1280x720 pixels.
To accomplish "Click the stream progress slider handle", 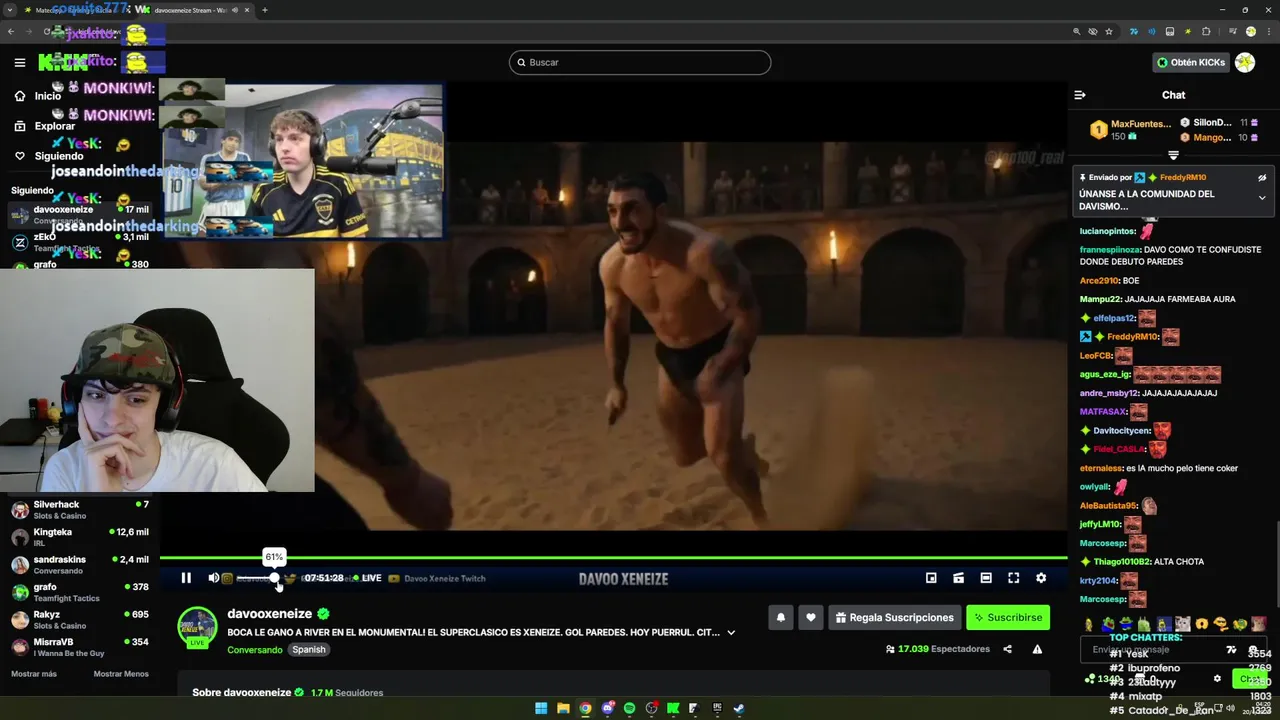I will [x=275, y=578].
